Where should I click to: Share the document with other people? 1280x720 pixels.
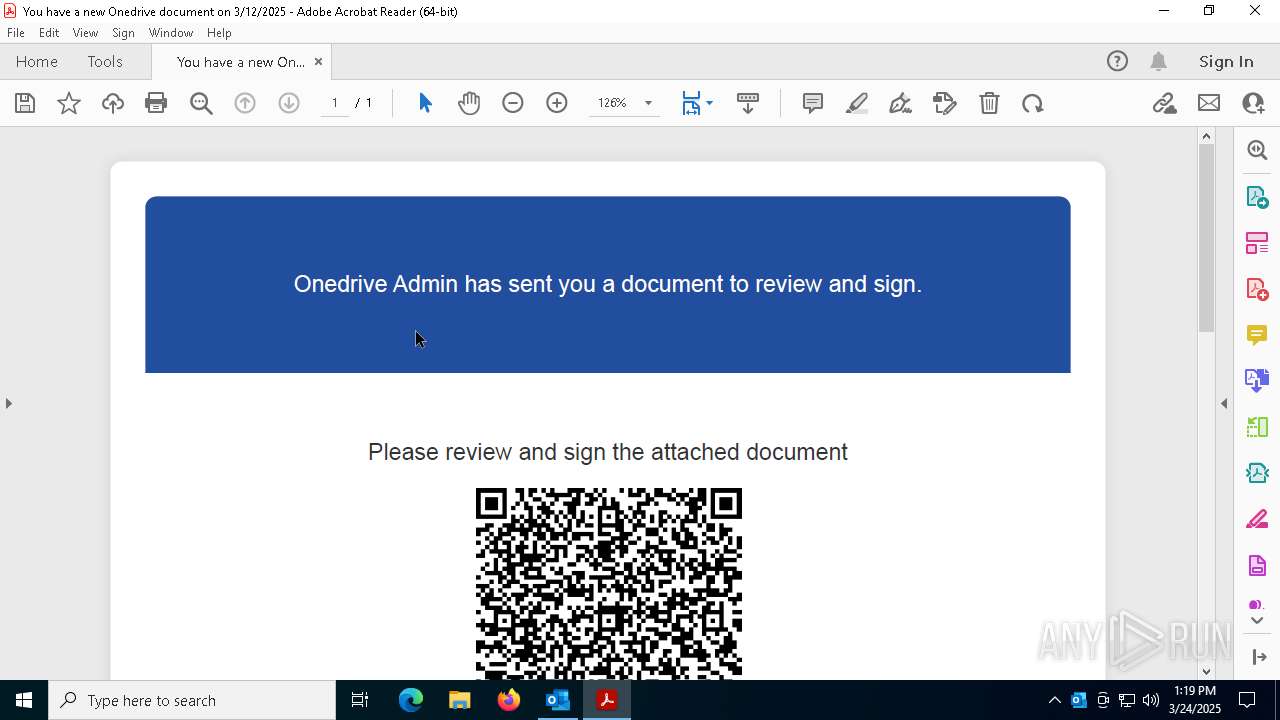(x=1253, y=103)
